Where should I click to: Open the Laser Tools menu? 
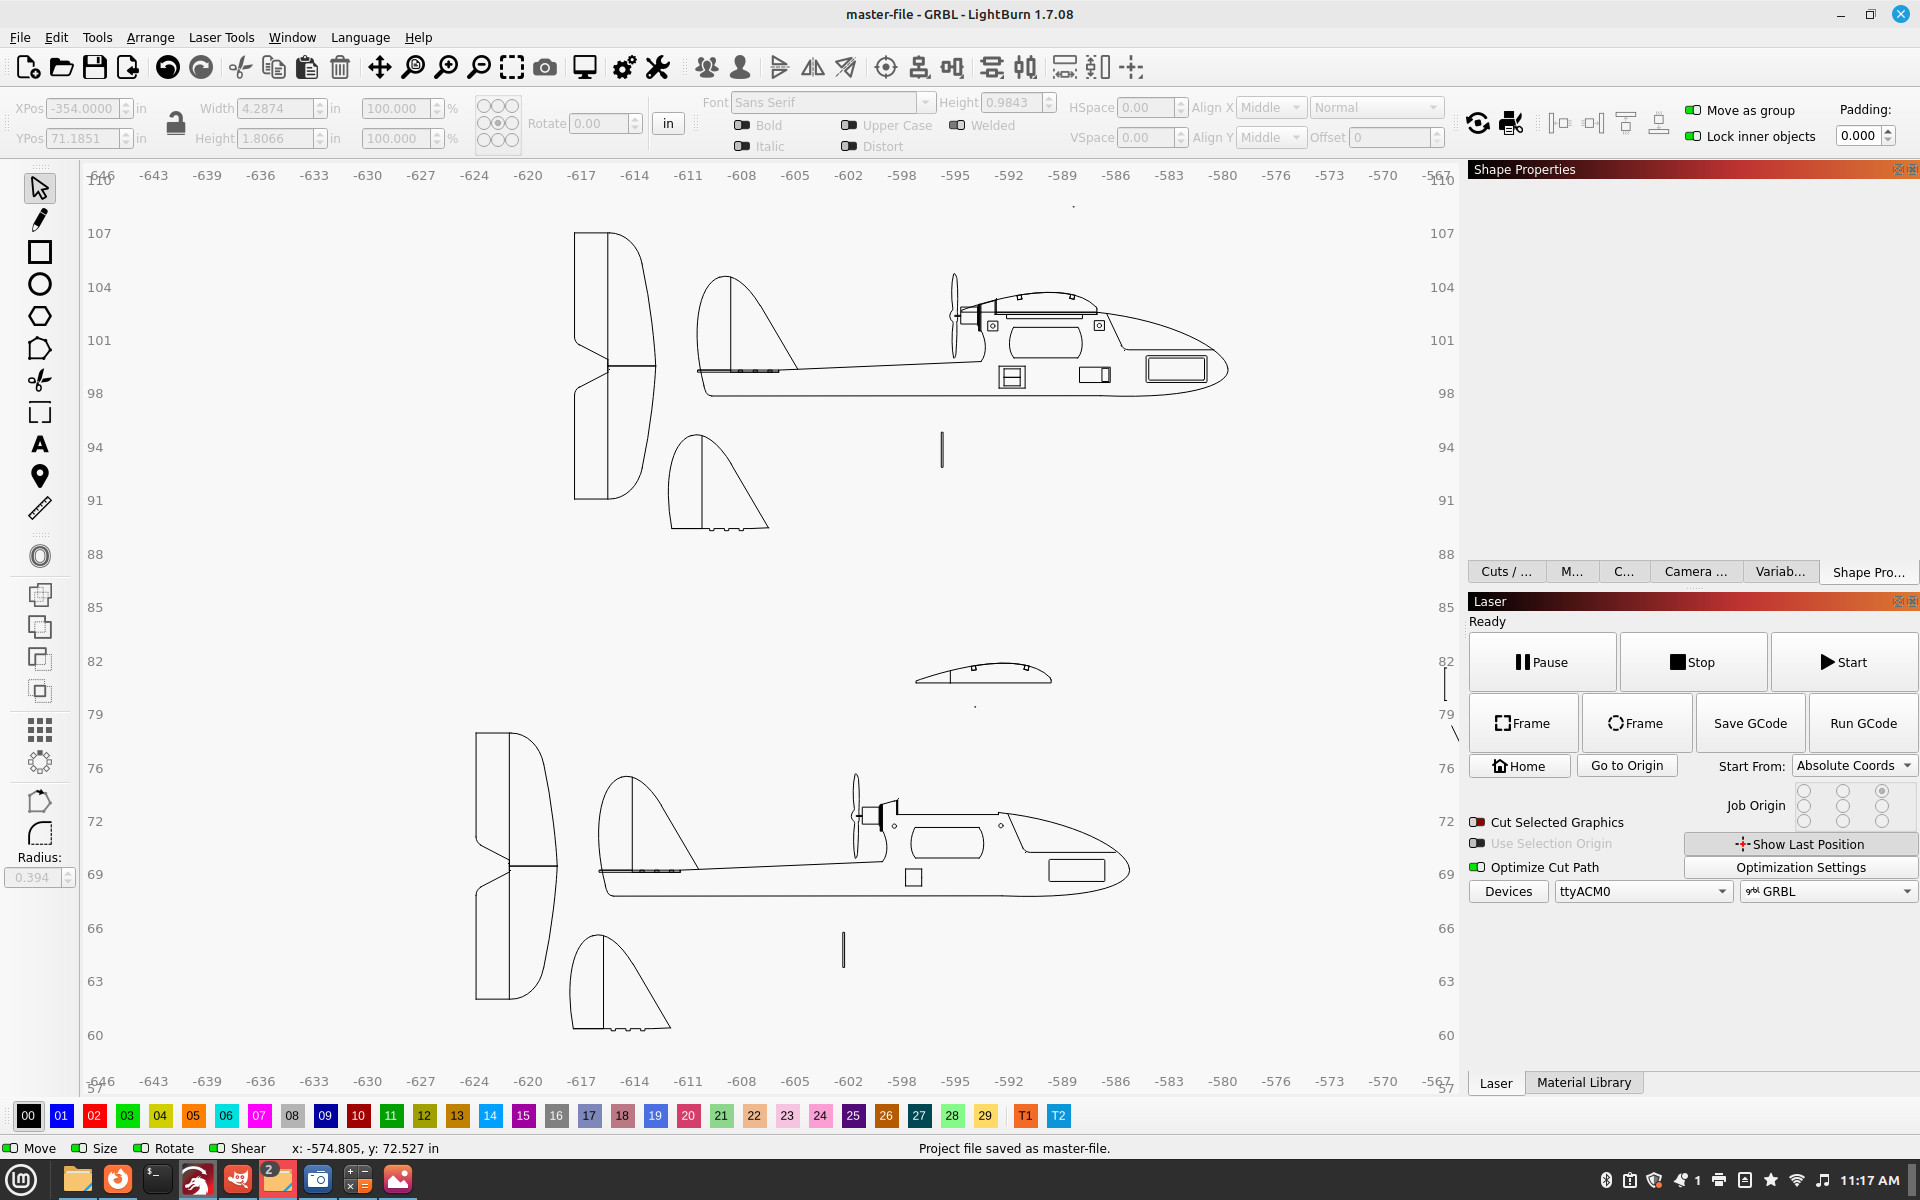click(x=221, y=37)
